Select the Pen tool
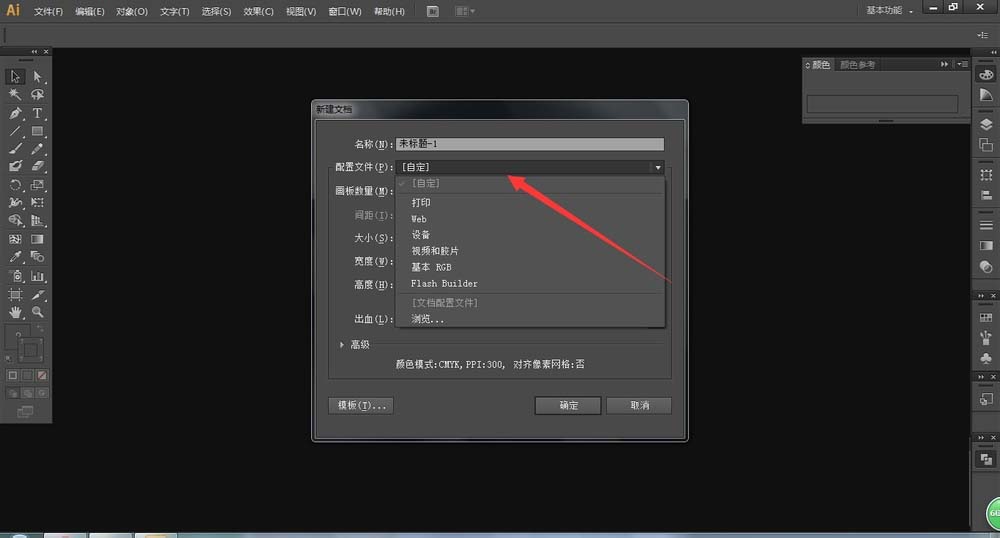The image size is (1000, 538). click(15, 113)
